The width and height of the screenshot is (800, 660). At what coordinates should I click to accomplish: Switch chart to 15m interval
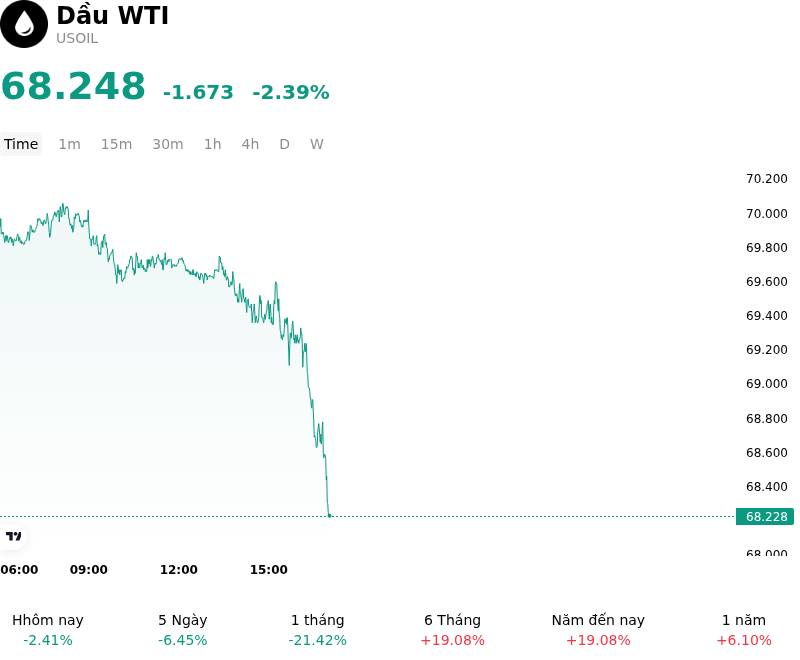116,144
